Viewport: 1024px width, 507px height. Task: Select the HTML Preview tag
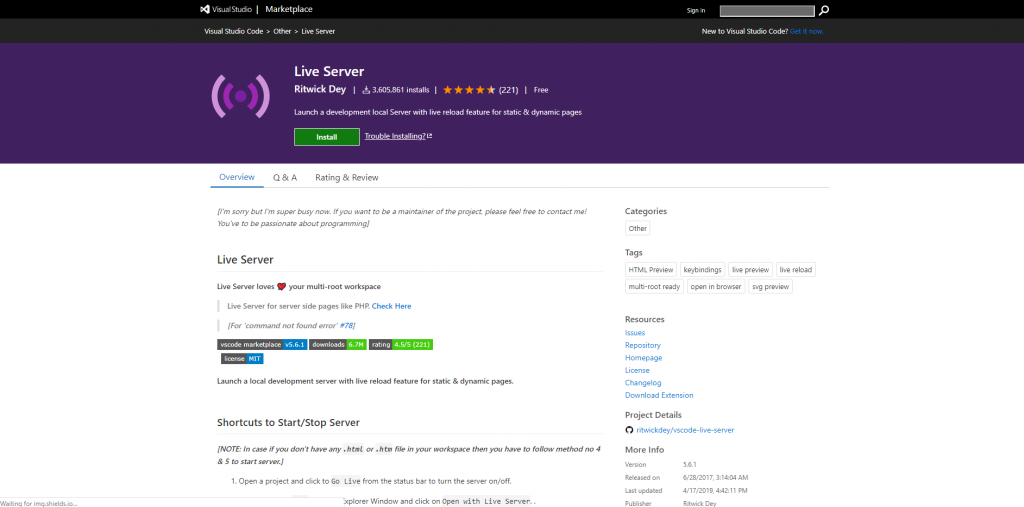[x=650, y=269]
